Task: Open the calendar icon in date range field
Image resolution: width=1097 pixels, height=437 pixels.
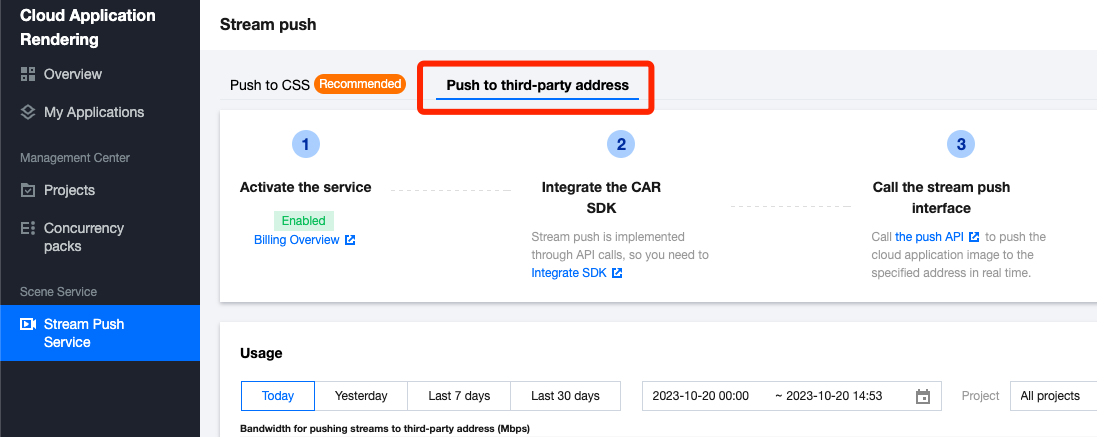Action: (923, 396)
